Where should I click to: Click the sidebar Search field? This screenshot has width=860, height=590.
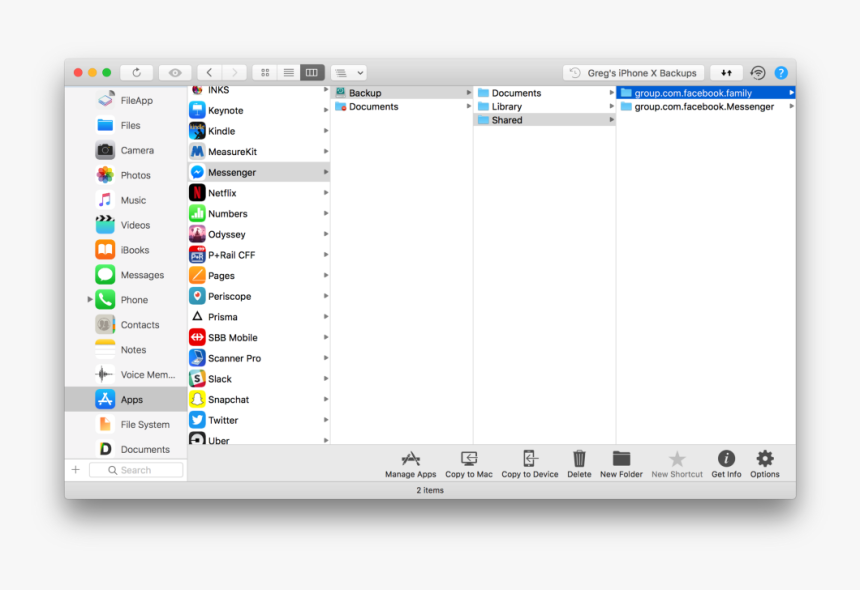pos(136,470)
